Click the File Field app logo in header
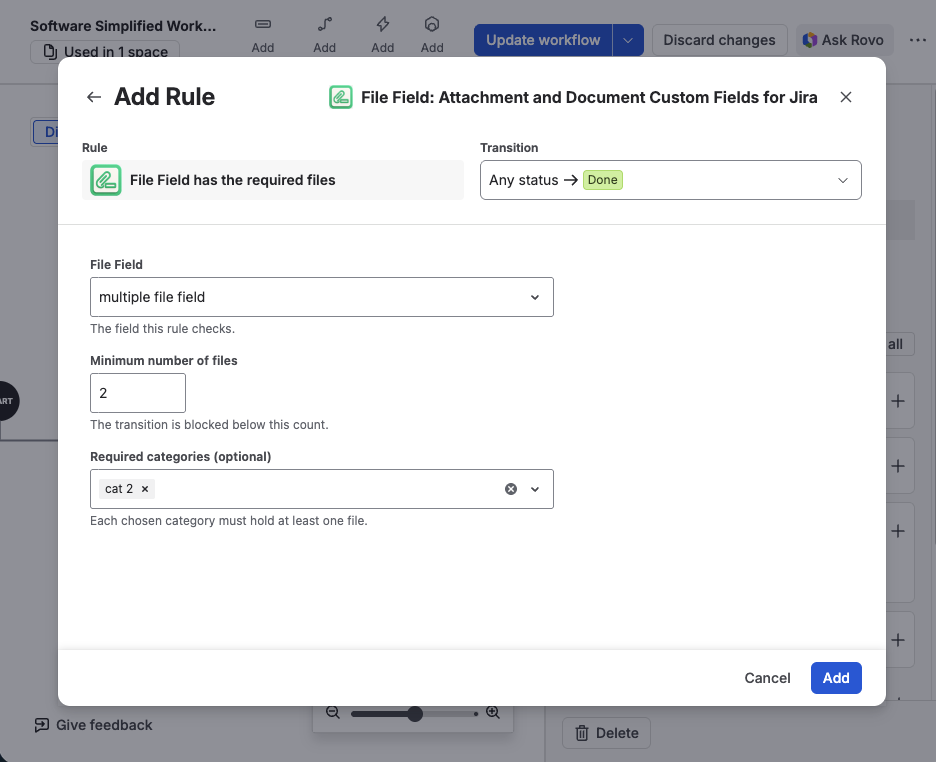 (x=340, y=97)
